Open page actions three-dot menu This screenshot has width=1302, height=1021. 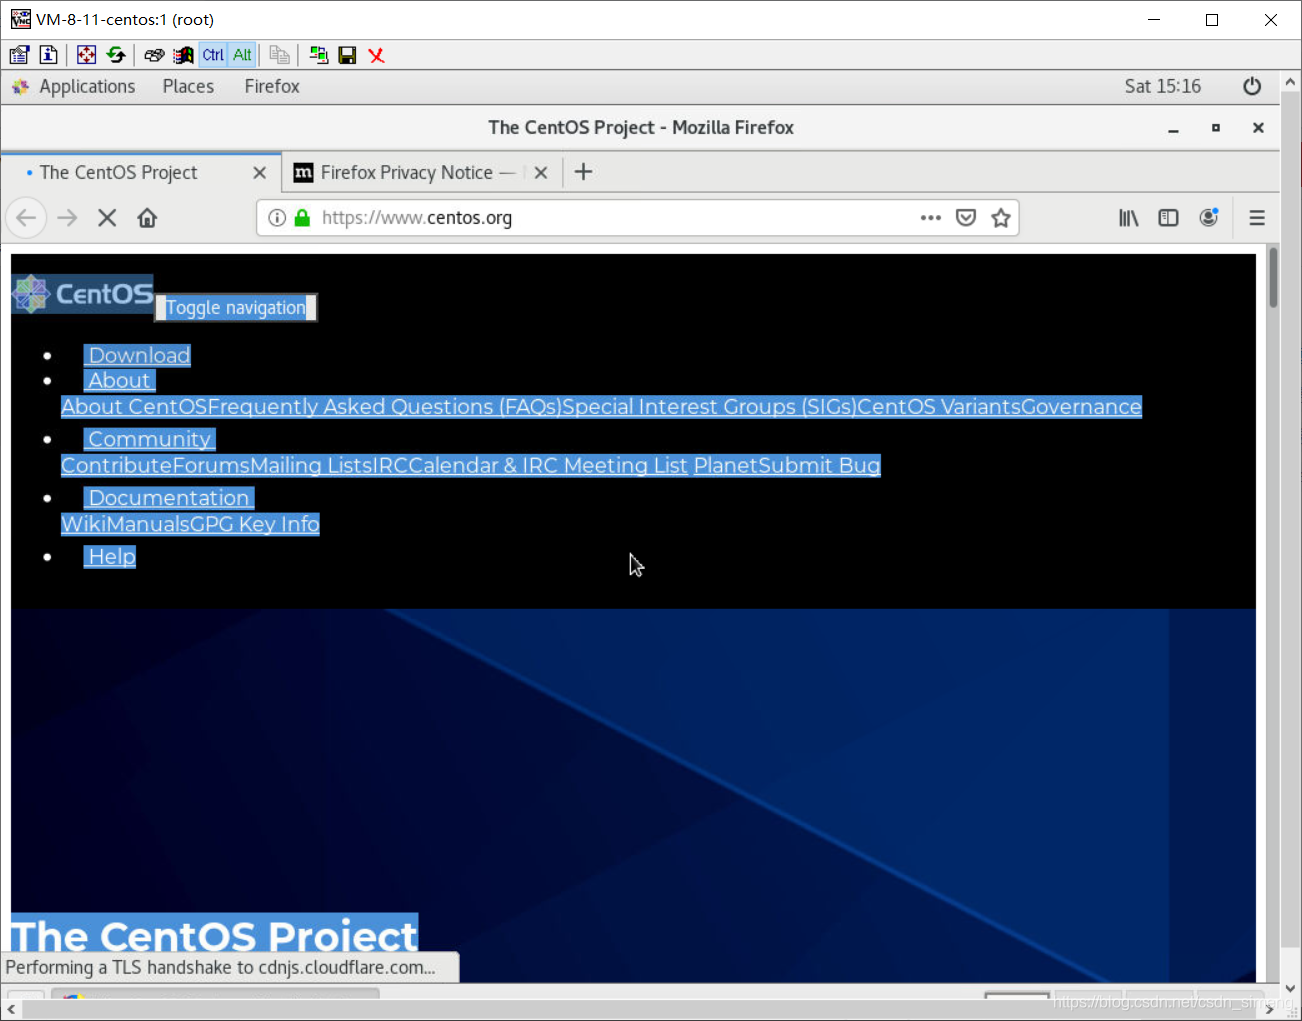point(931,218)
